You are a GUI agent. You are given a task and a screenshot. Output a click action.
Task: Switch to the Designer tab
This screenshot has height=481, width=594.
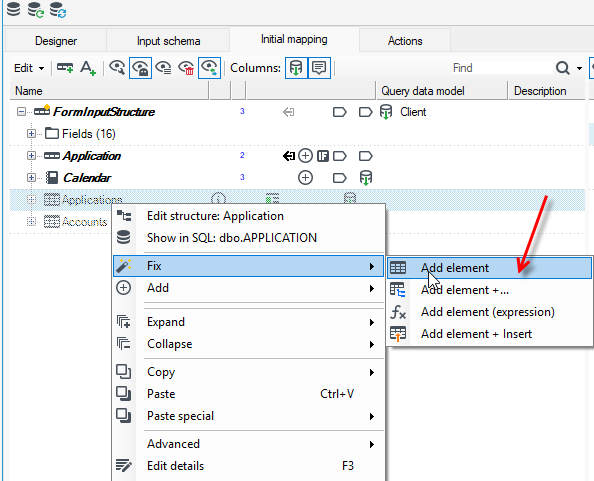tap(56, 41)
